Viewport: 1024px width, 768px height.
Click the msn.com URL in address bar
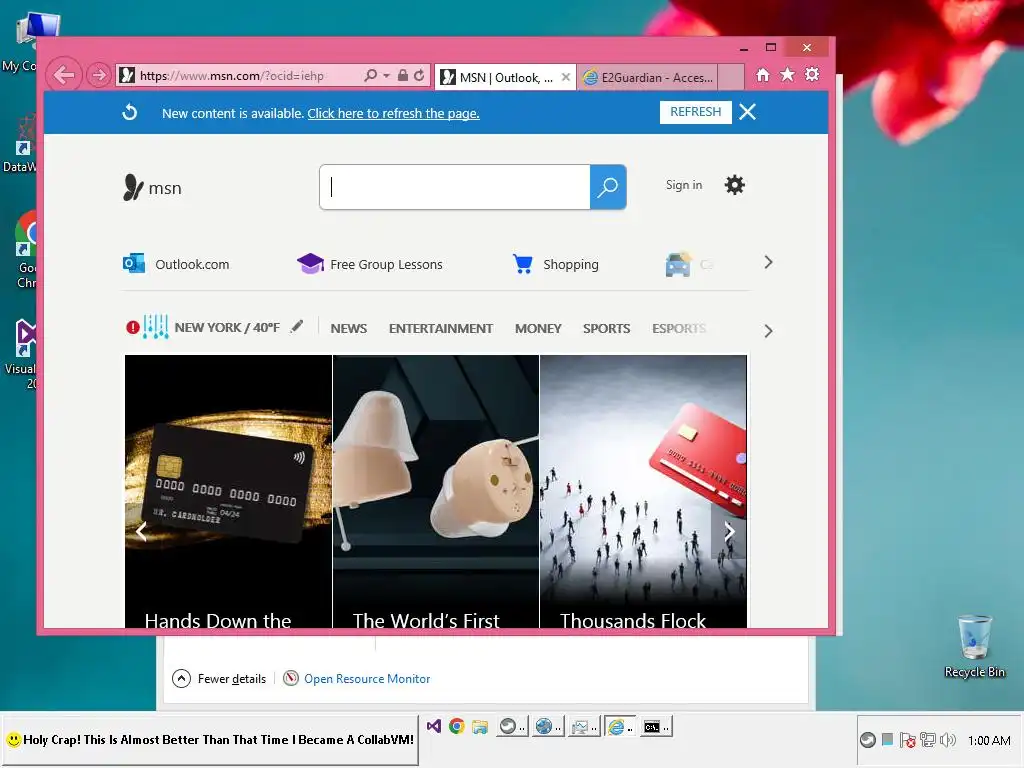[232, 76]
